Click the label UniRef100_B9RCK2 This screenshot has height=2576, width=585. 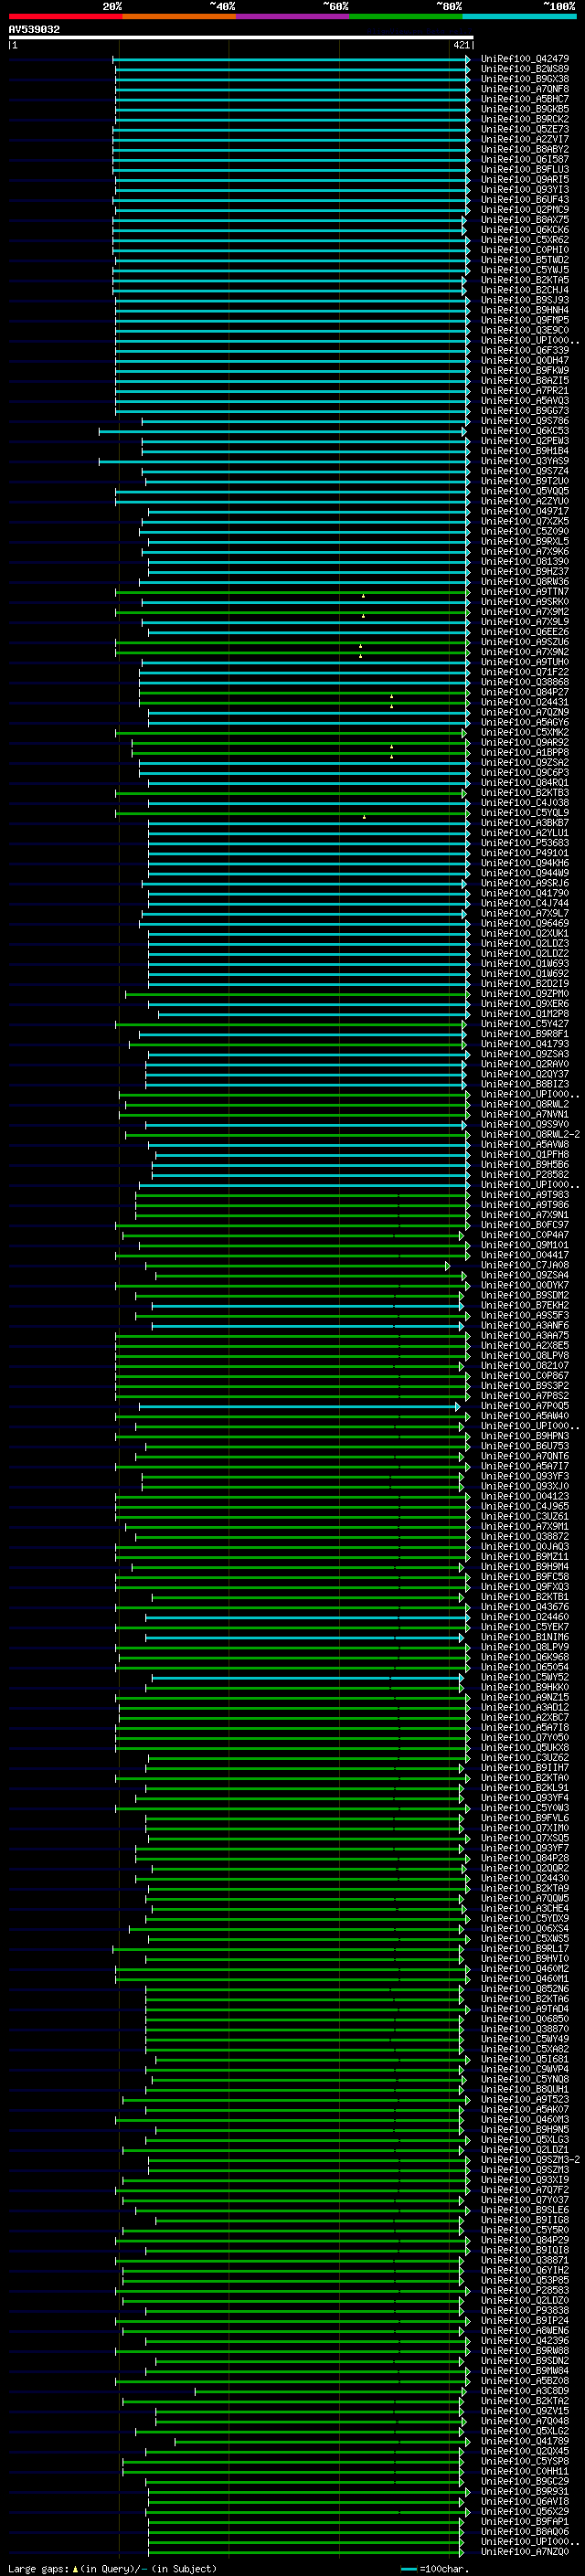tap(525, 119)
